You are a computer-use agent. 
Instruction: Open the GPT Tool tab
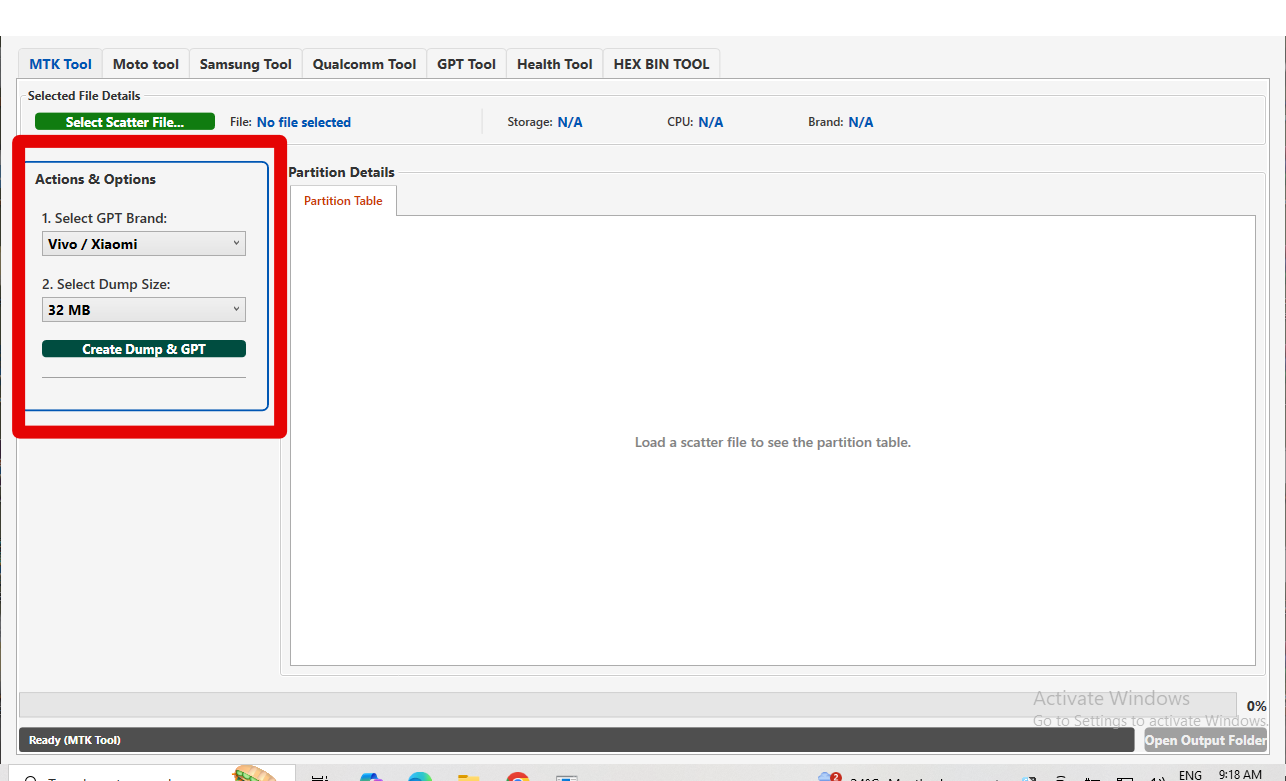pos(466,64)
